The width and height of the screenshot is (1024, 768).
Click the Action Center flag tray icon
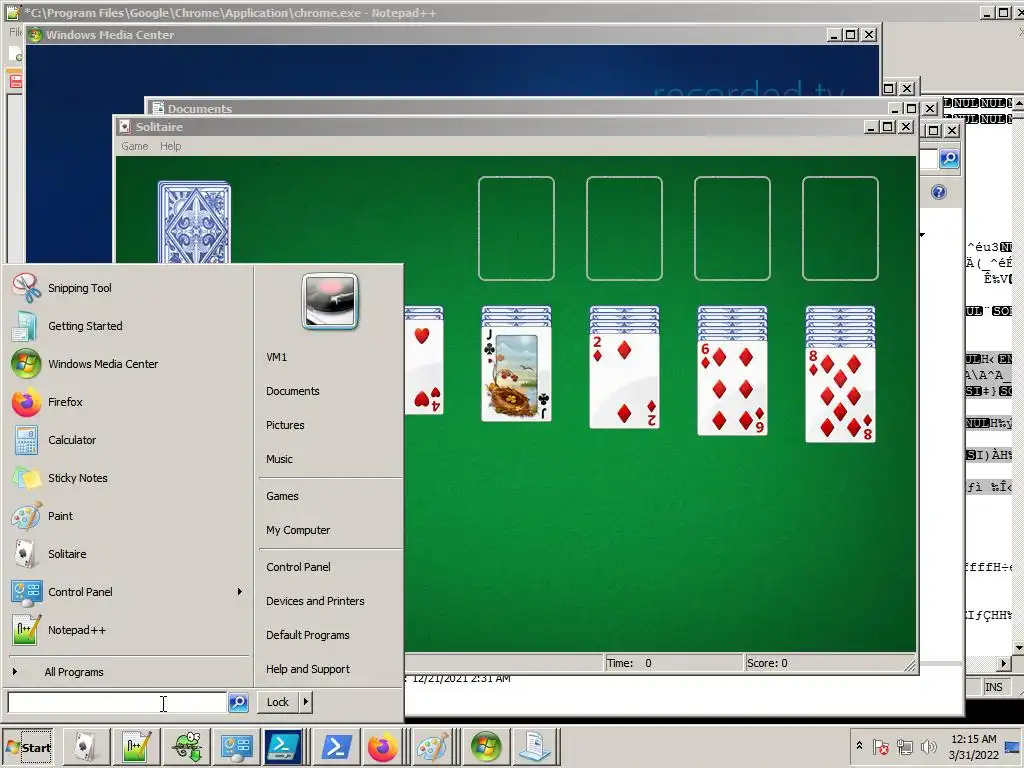[880, 746]
